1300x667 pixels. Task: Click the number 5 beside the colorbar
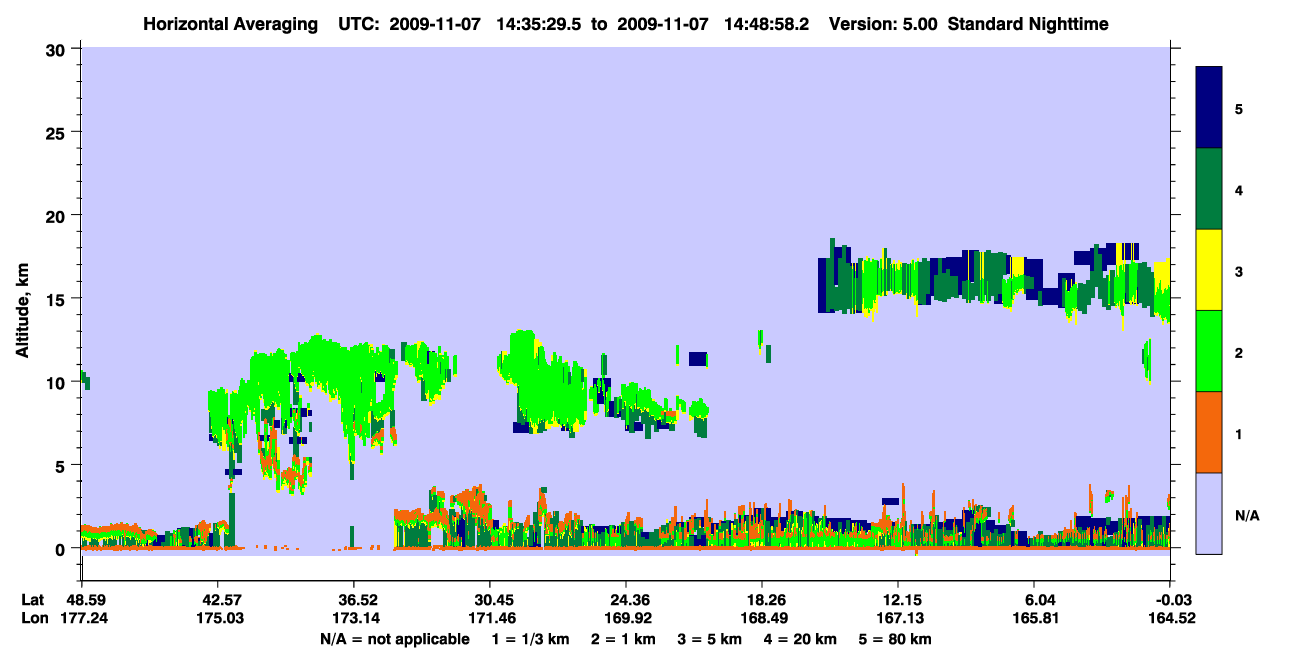point(1239,109)
